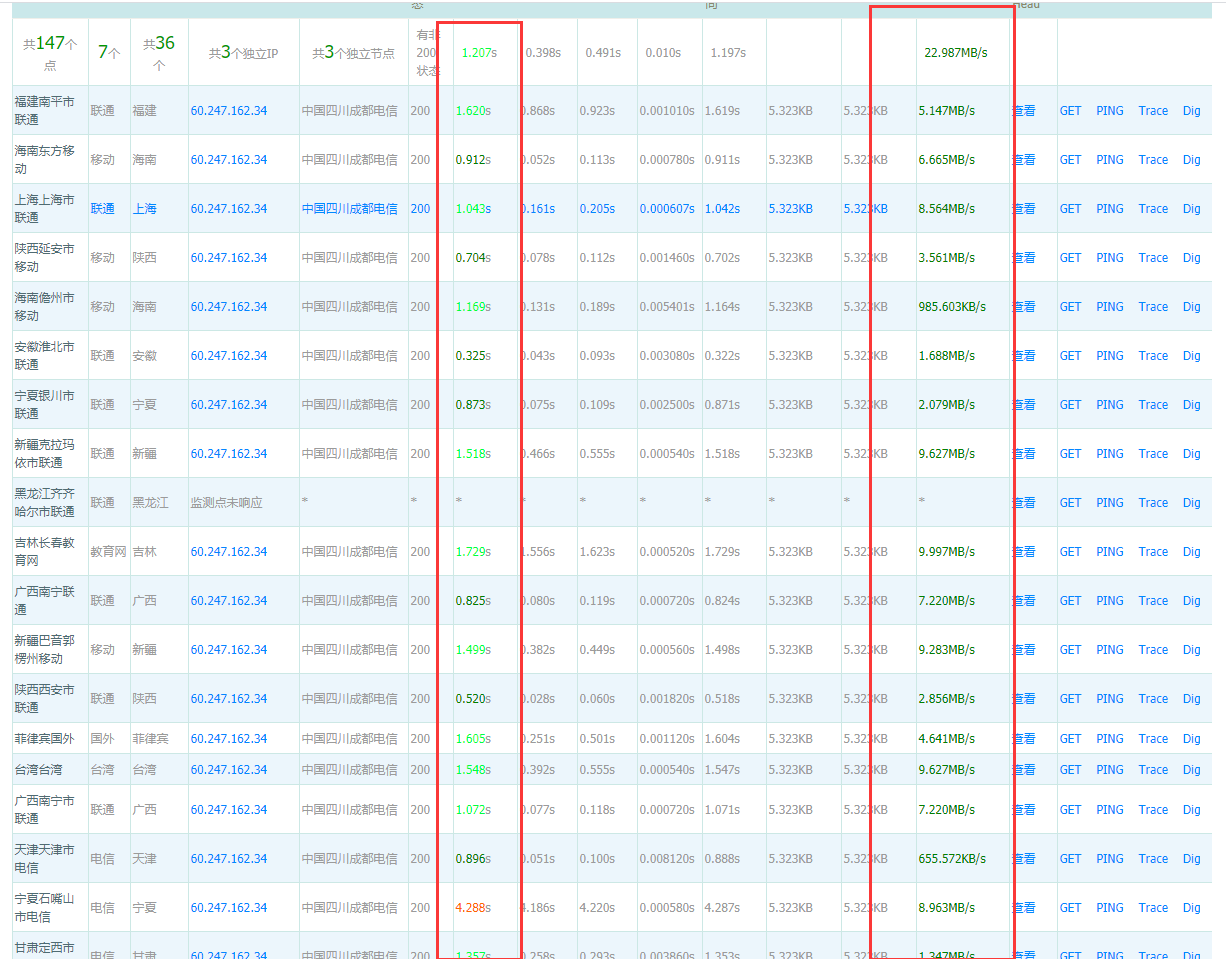Click Trace for the unresponsive 黑龙江齐齐哈尔市联通 node

coord(1152,503)
